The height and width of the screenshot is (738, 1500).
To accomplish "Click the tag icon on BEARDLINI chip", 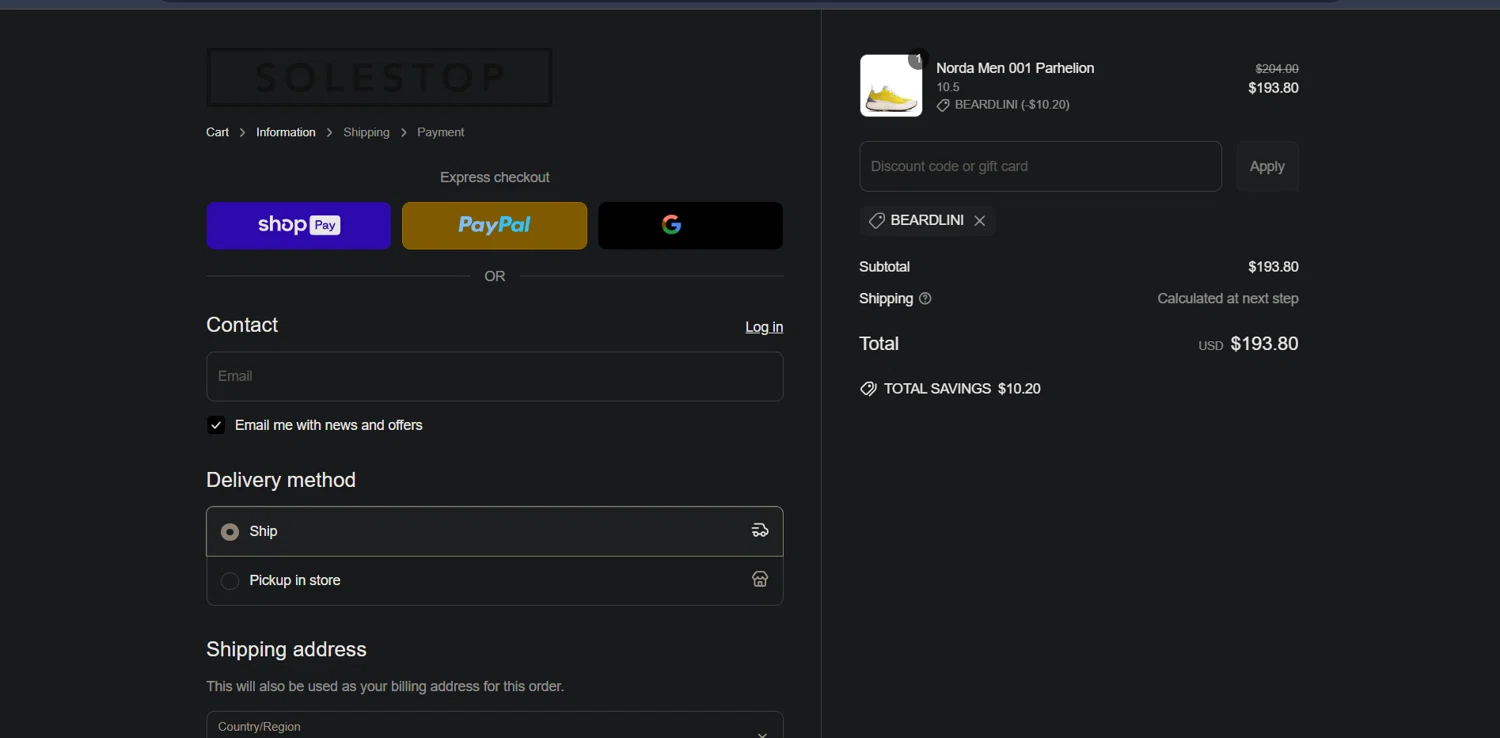I will tap(876, 221).
